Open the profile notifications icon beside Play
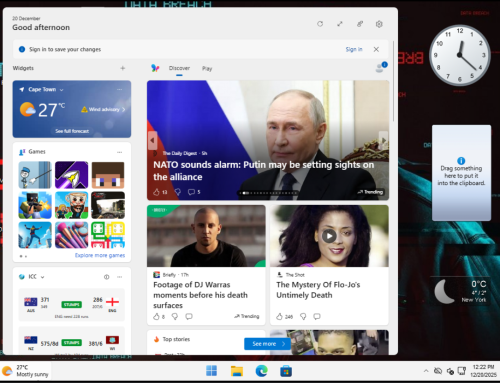Screen dimensions: 500x383 (x=380, y=67)
